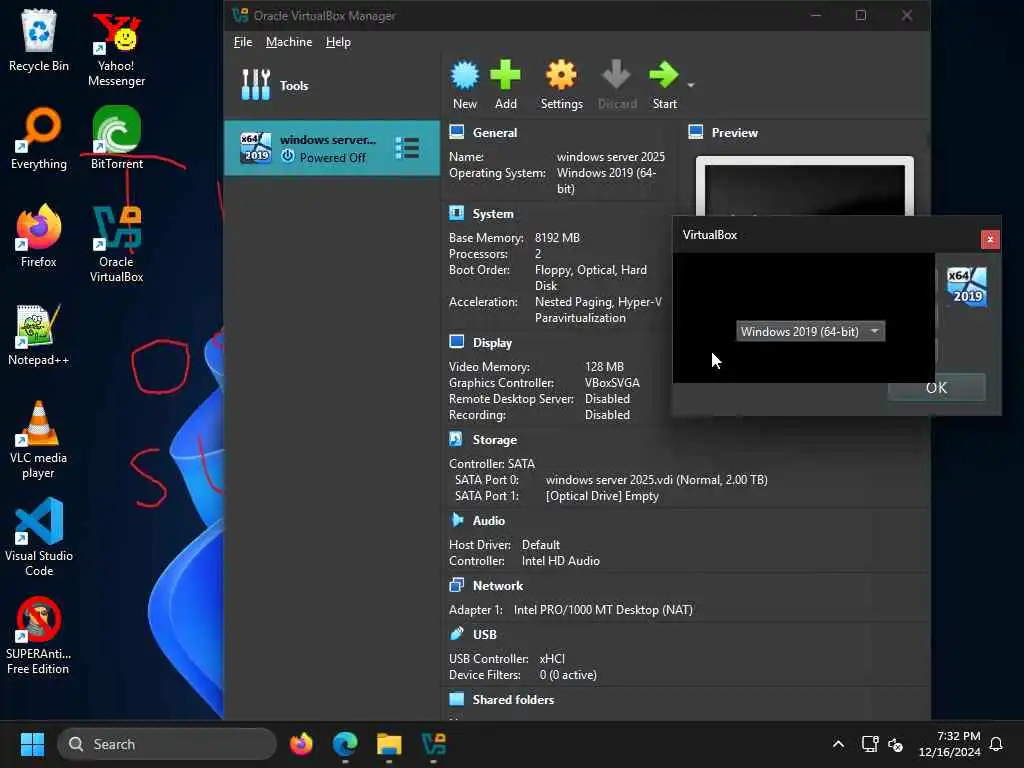Click the Preview panel icon
Image resolution: width=1024 pixels, height=768 pixels.
[696, 132]
